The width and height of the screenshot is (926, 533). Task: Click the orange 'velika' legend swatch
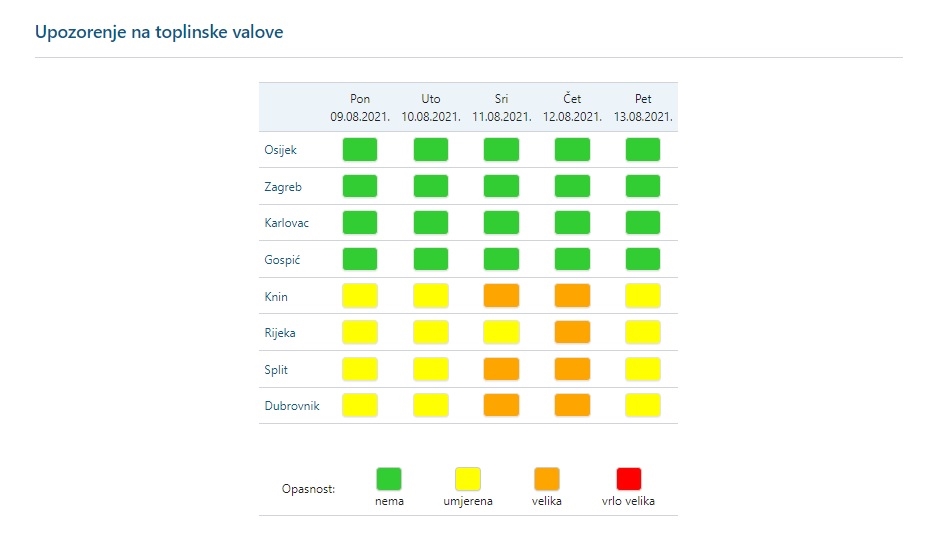tap(547, 479)
